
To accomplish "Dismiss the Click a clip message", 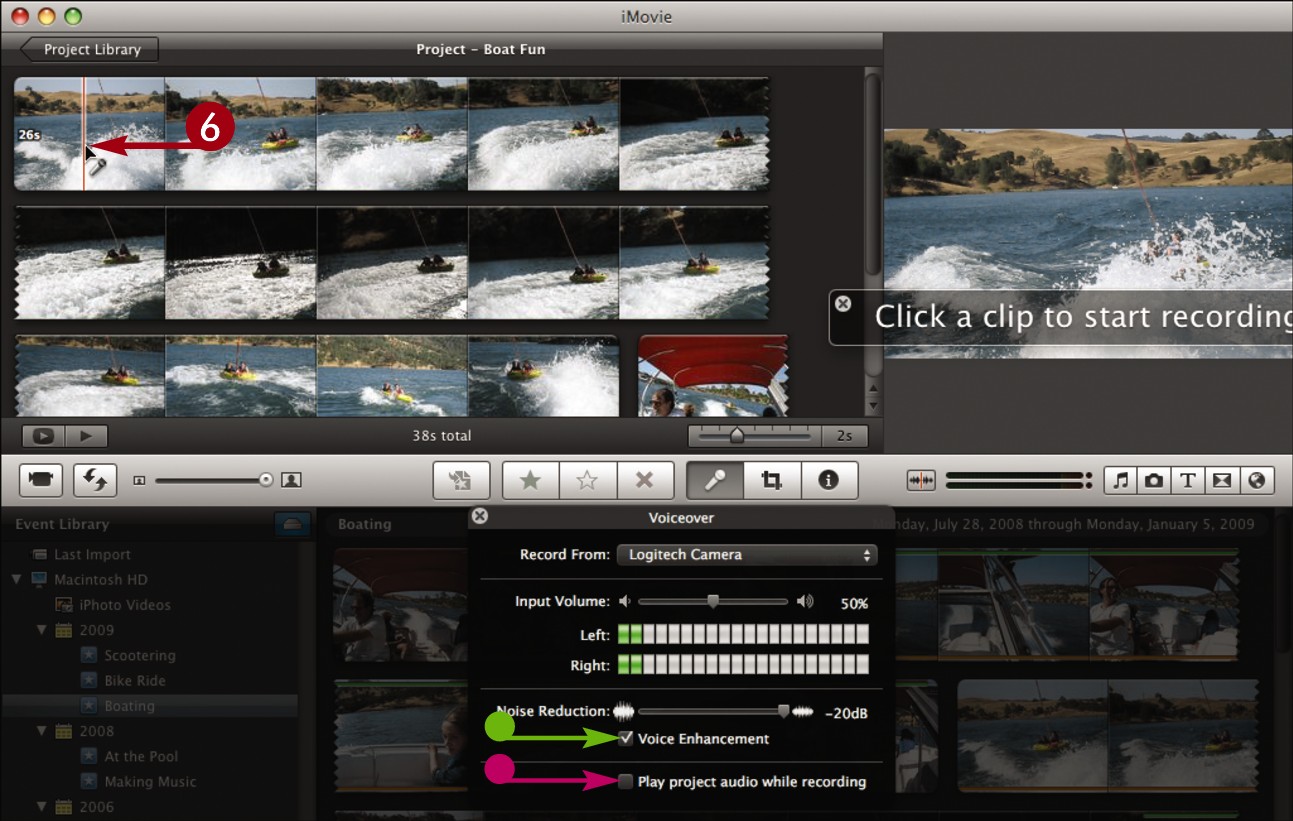I will [843, 302].
